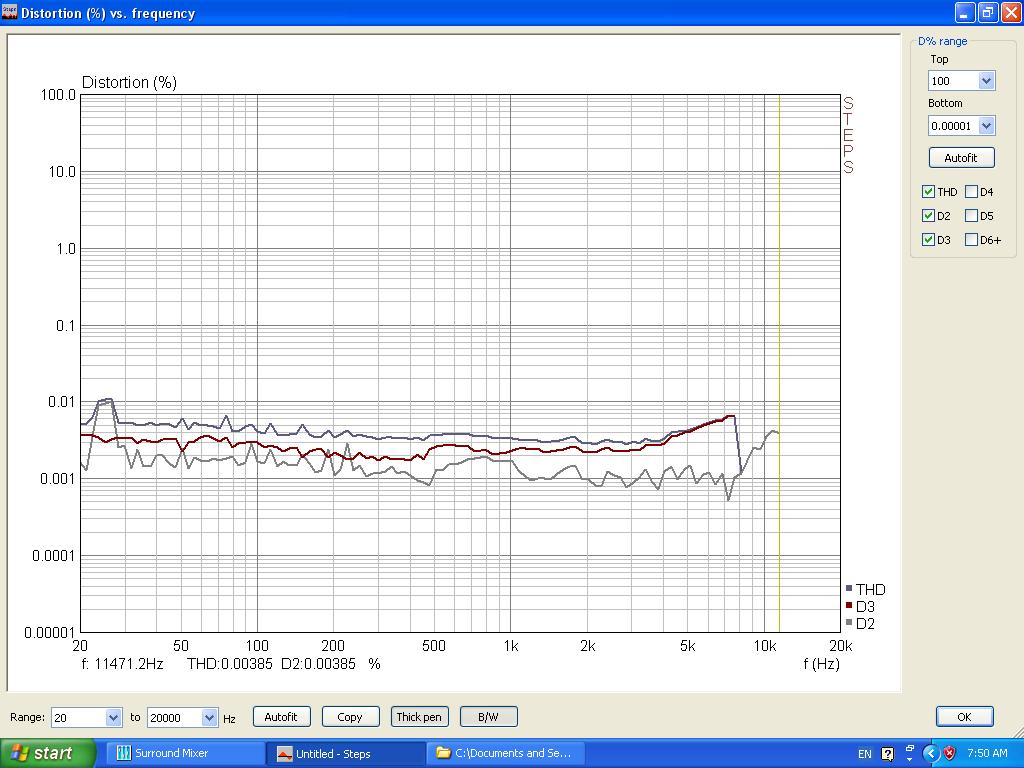Viewport: 1024px width, 768px height.
Task: Enable the D6+ checkbox
Action: [971, 240]
